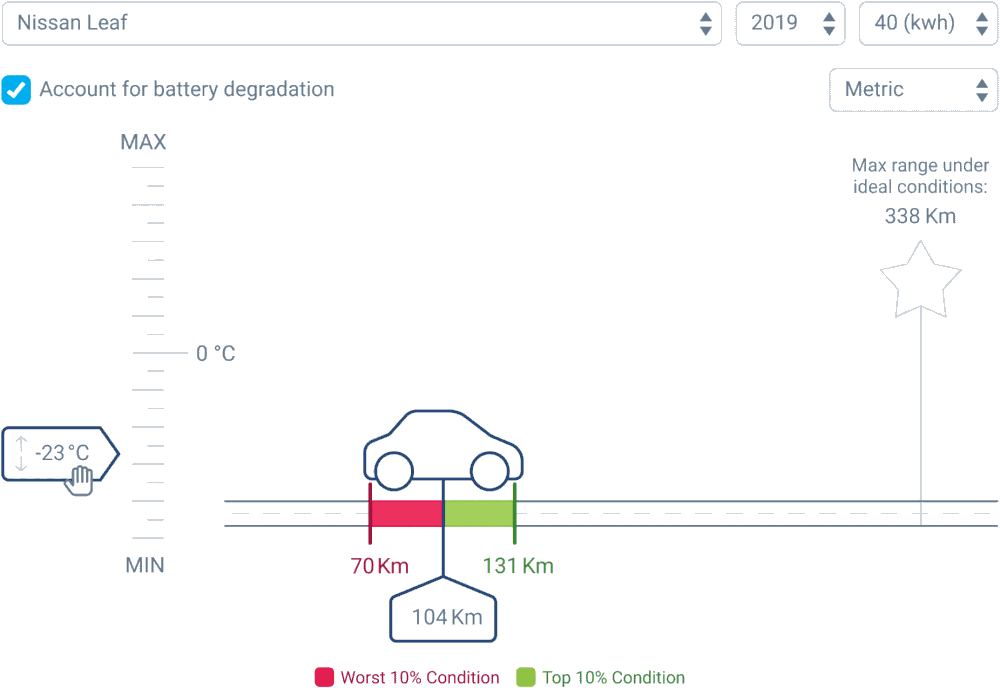Select the 70 Km worst-case range label
The image size is (1000, 688).
[x=379, y=565]
